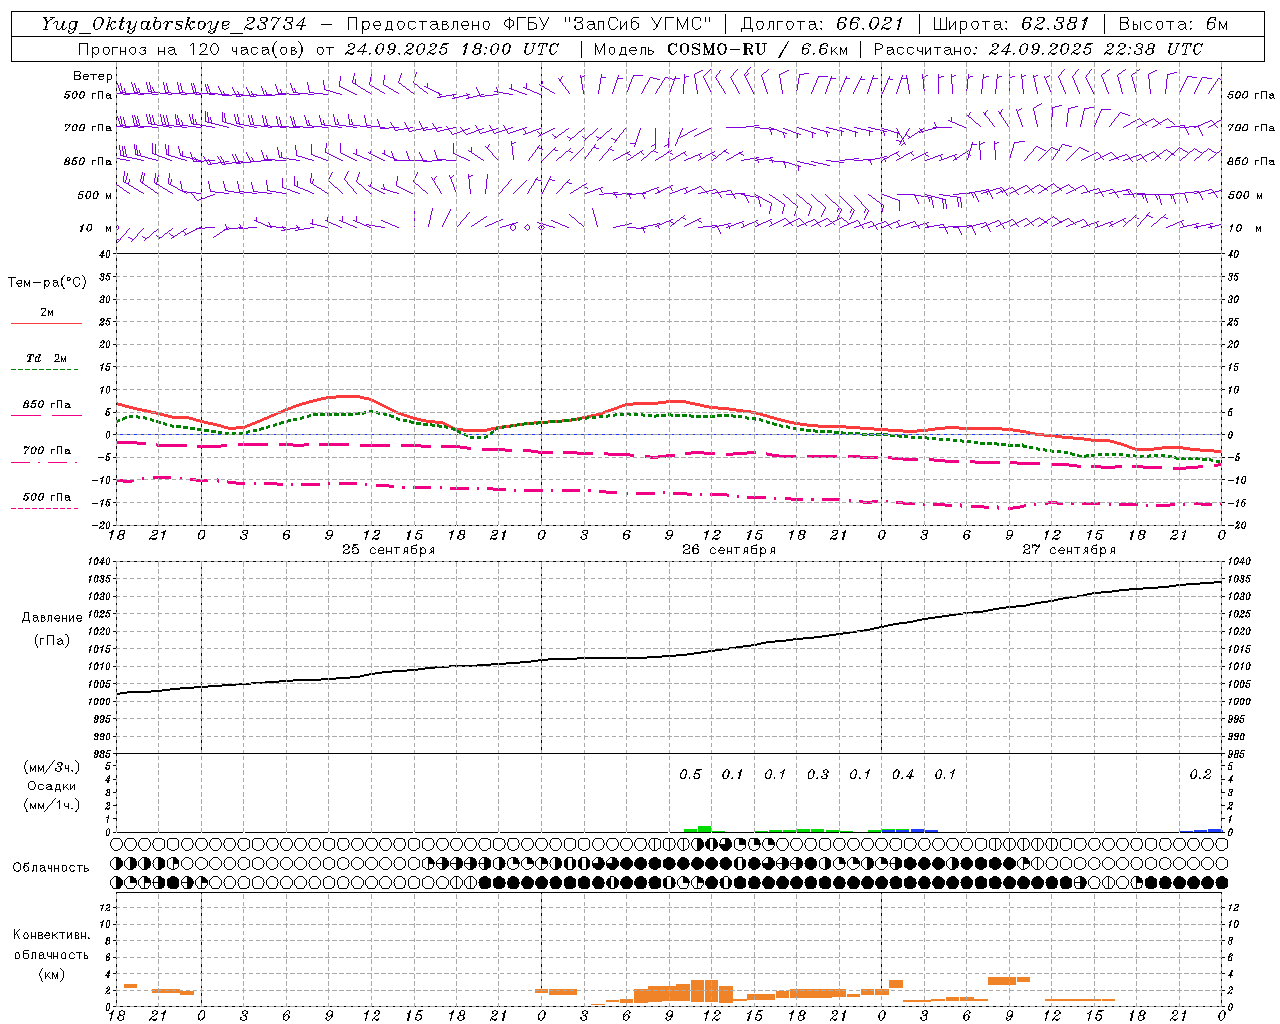
Task: Click the left-side 500 м wind level label
Action: 95,195
